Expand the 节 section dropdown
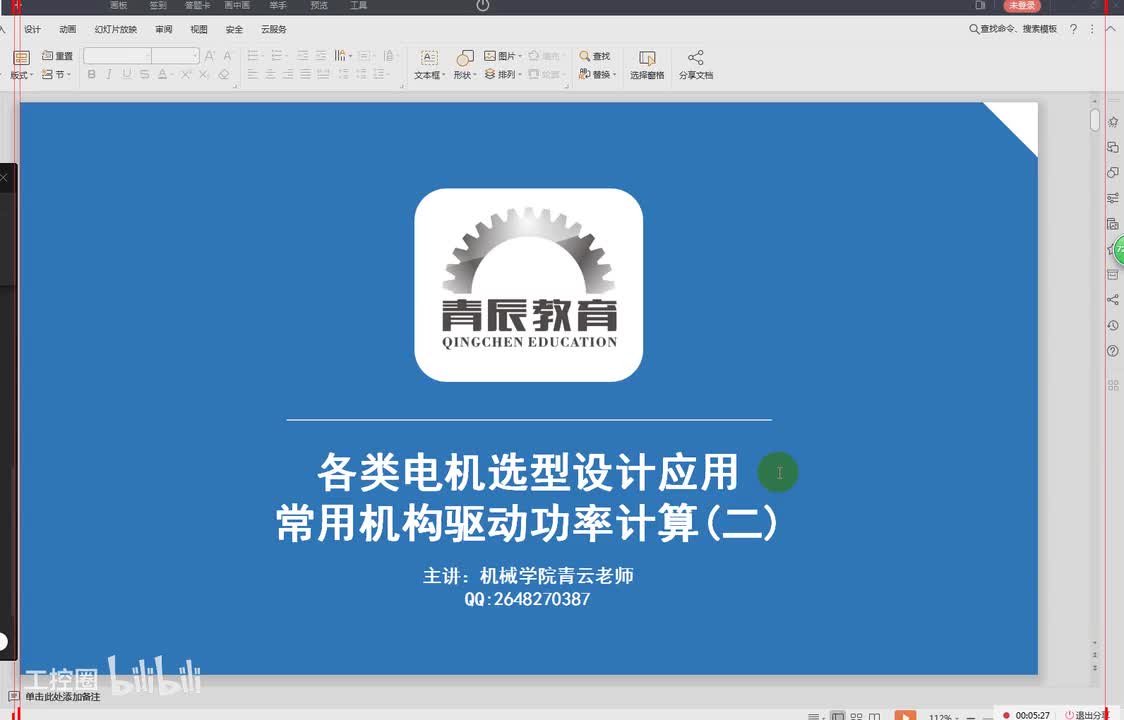The width and height of the screenshot is (1124, 720). 56,74
